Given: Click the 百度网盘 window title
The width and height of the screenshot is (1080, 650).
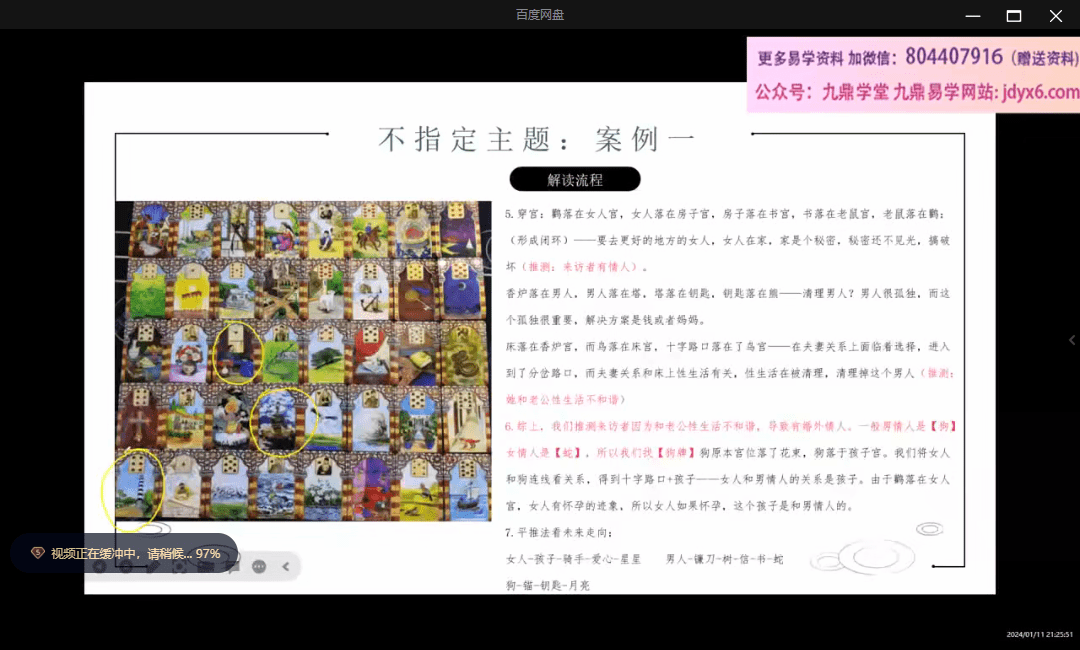Looking at the screenshot, I should point(540,15).
